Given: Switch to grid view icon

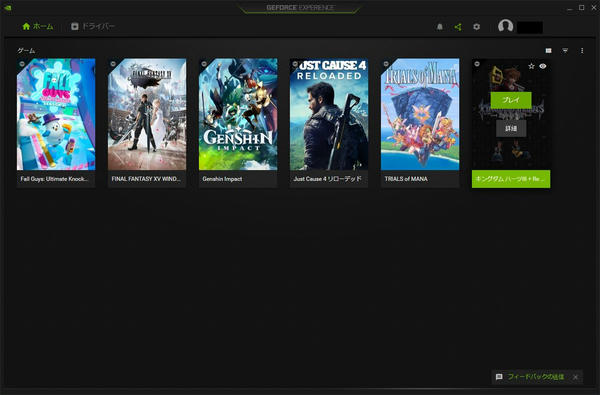Looking at the screenshot, I should [548, 51].
